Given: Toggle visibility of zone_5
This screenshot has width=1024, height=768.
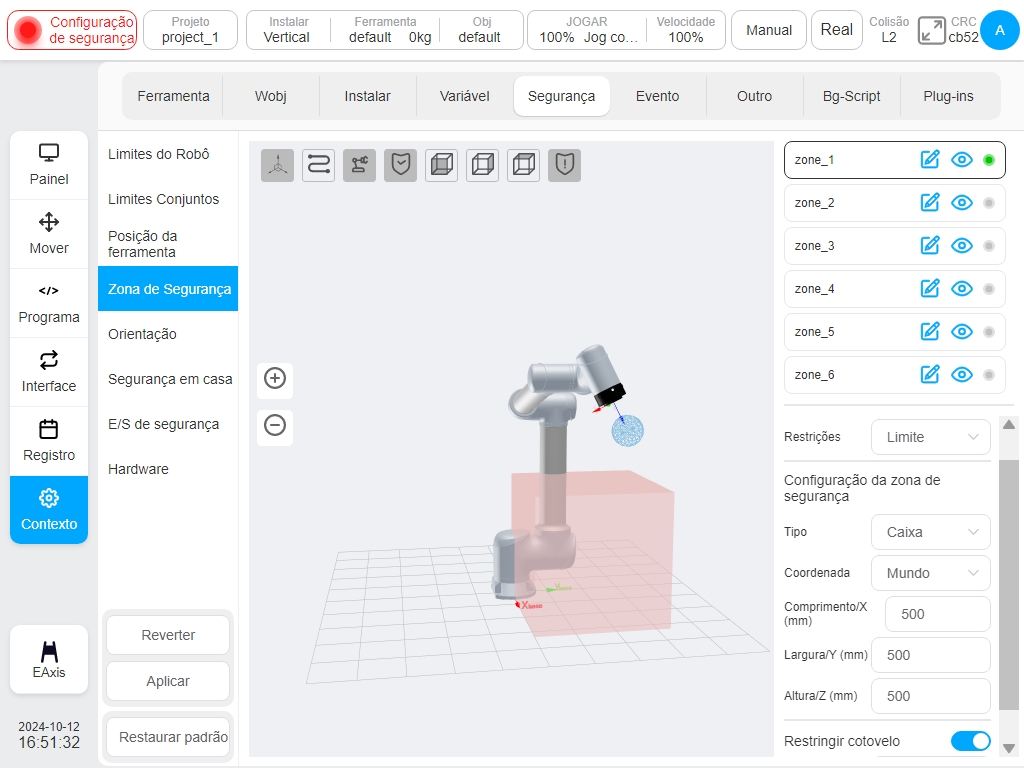Looking at the screenshot, I should (x=961, y=332).
